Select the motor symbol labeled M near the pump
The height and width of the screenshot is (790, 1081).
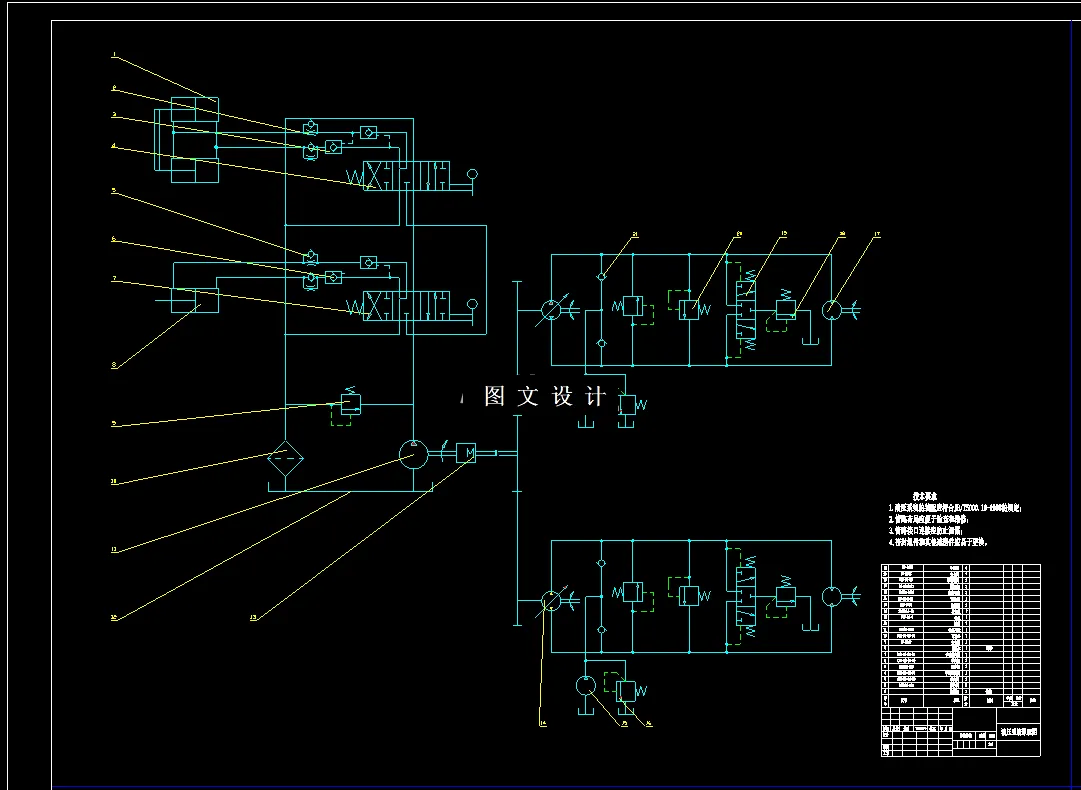click(466, 453)
